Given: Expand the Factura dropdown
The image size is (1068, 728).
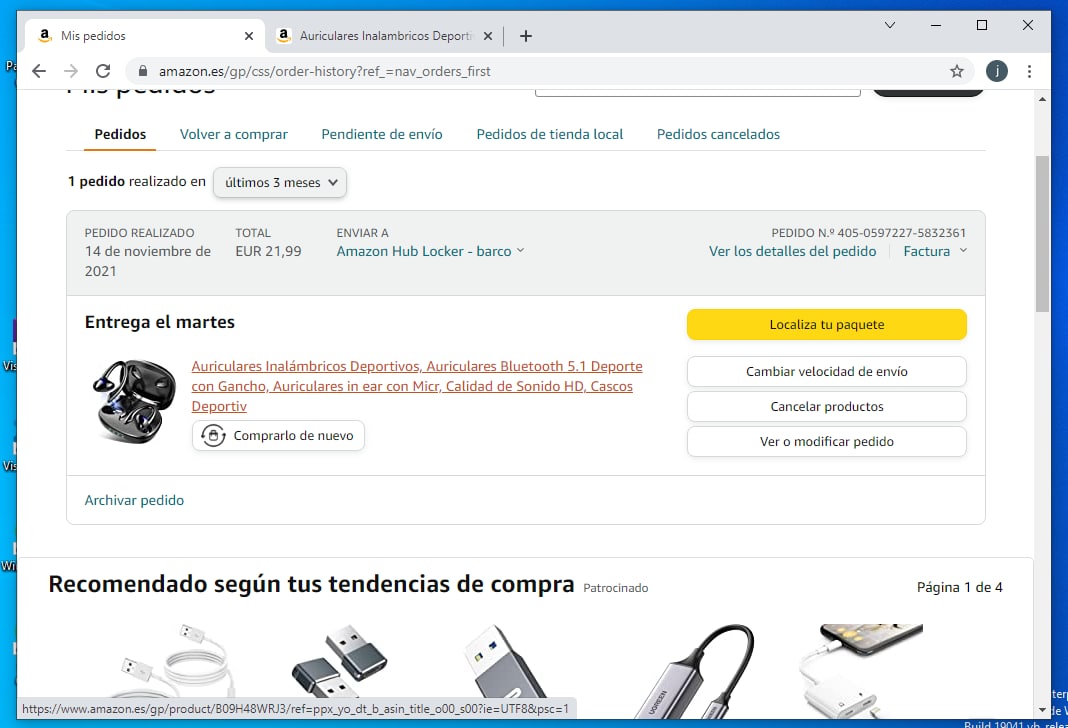Looking at the screenshot, I should click(x=934, y=251).
